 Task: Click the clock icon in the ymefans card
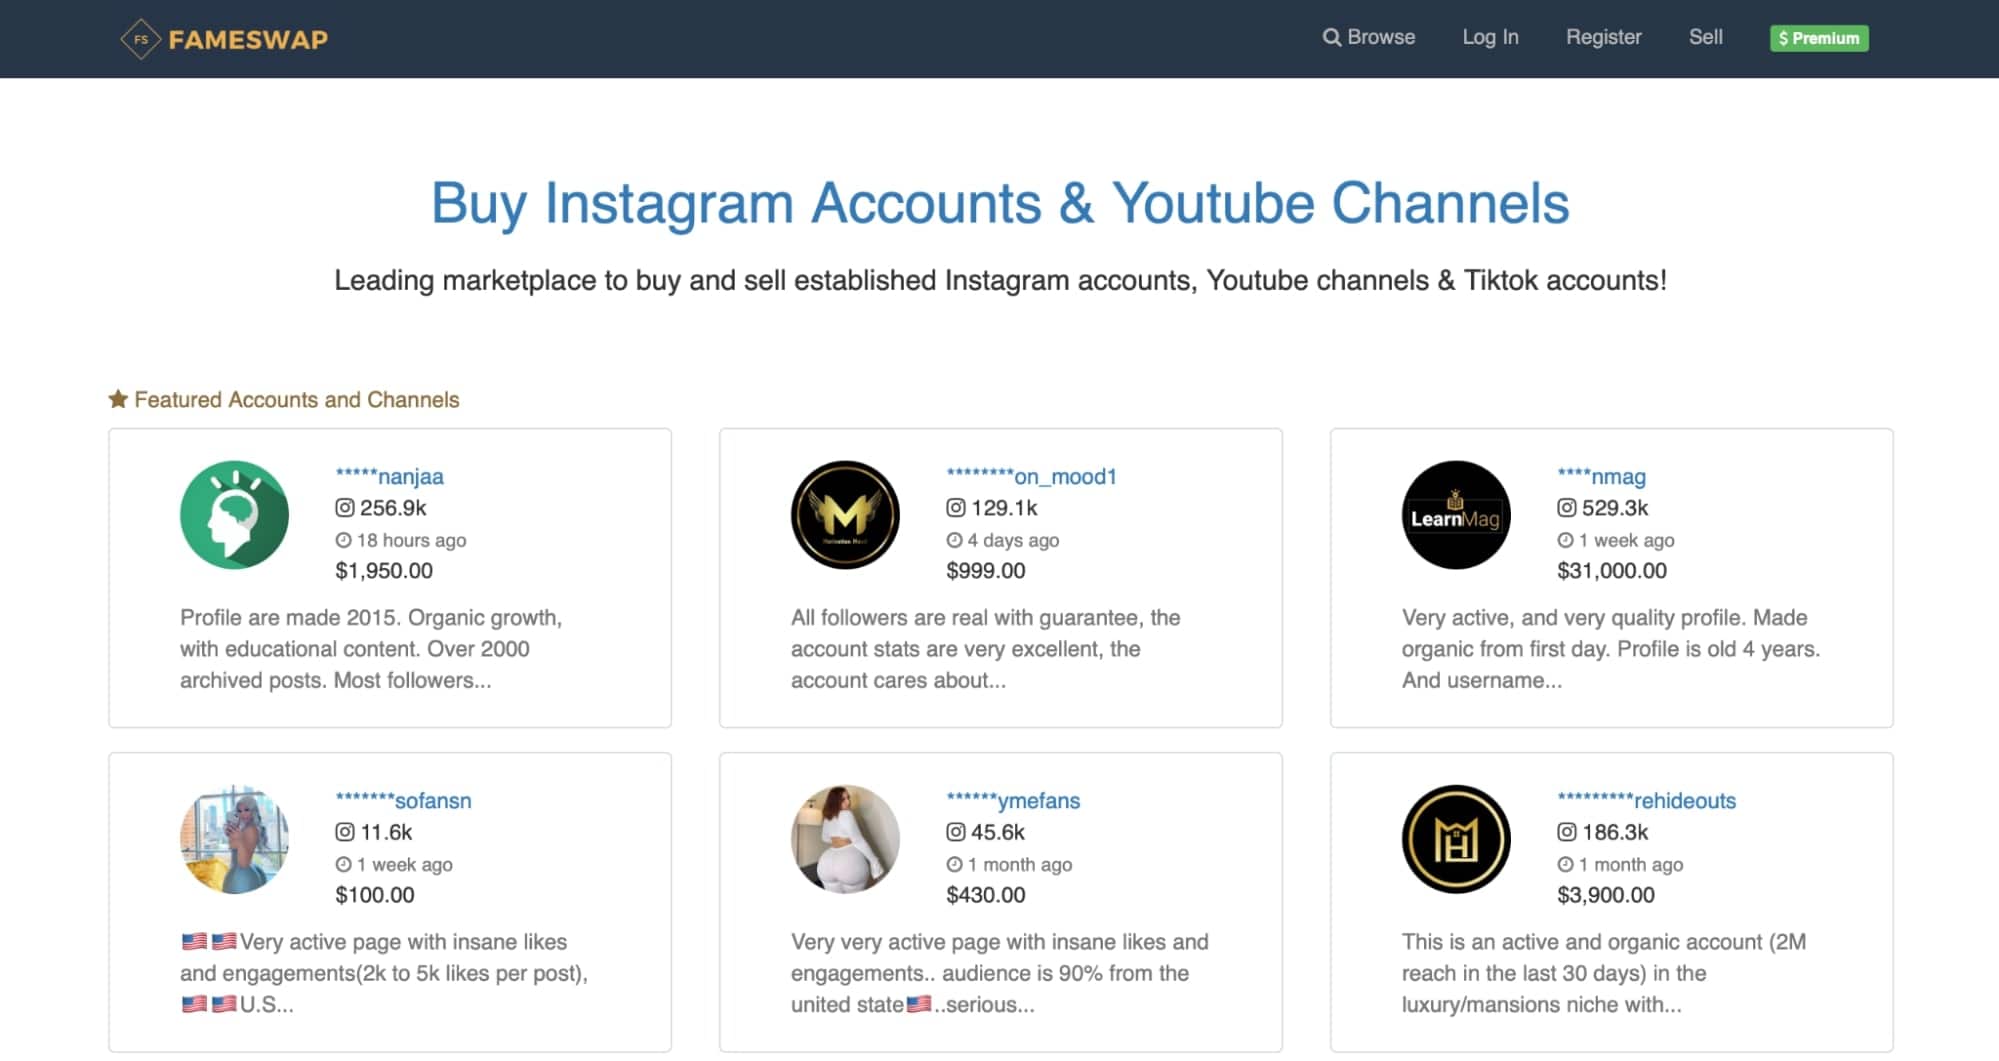click(954, 864)
